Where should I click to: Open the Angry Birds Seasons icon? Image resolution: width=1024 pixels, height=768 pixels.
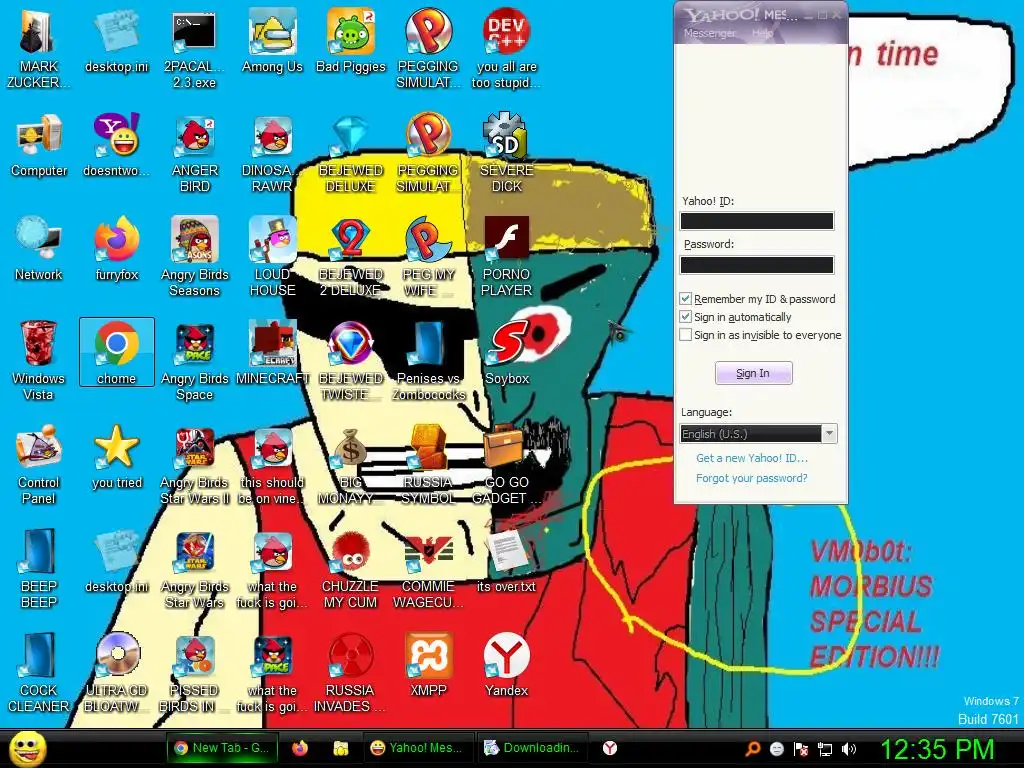(194, 255)
